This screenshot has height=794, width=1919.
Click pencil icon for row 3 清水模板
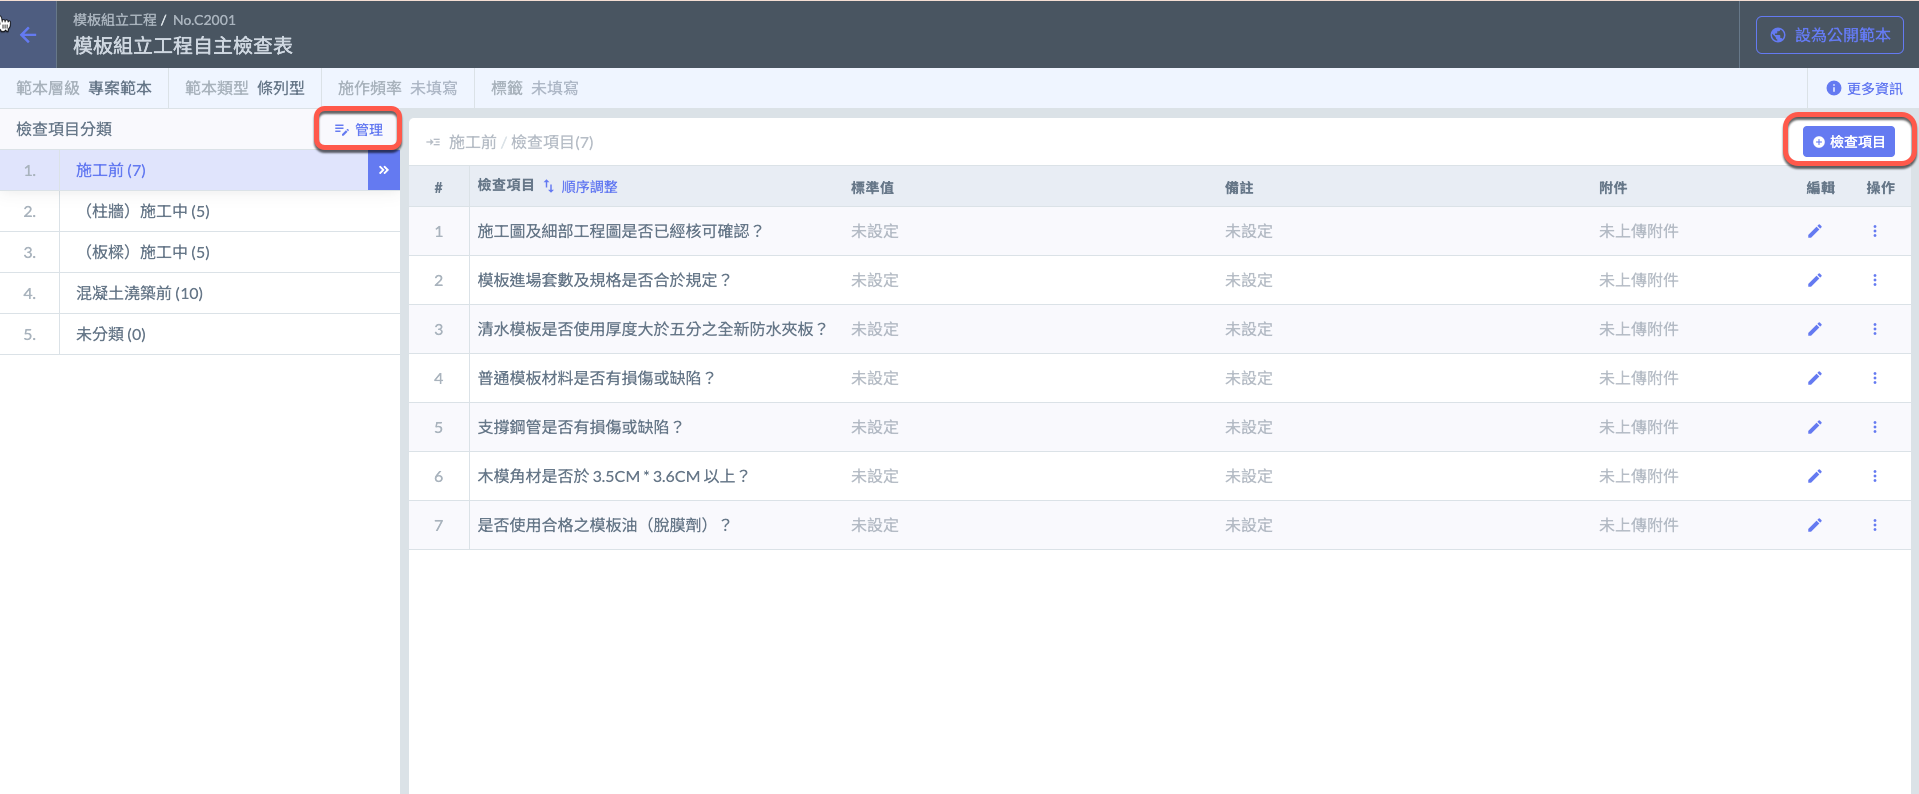pyautogui.click(x=1814, y=329)
